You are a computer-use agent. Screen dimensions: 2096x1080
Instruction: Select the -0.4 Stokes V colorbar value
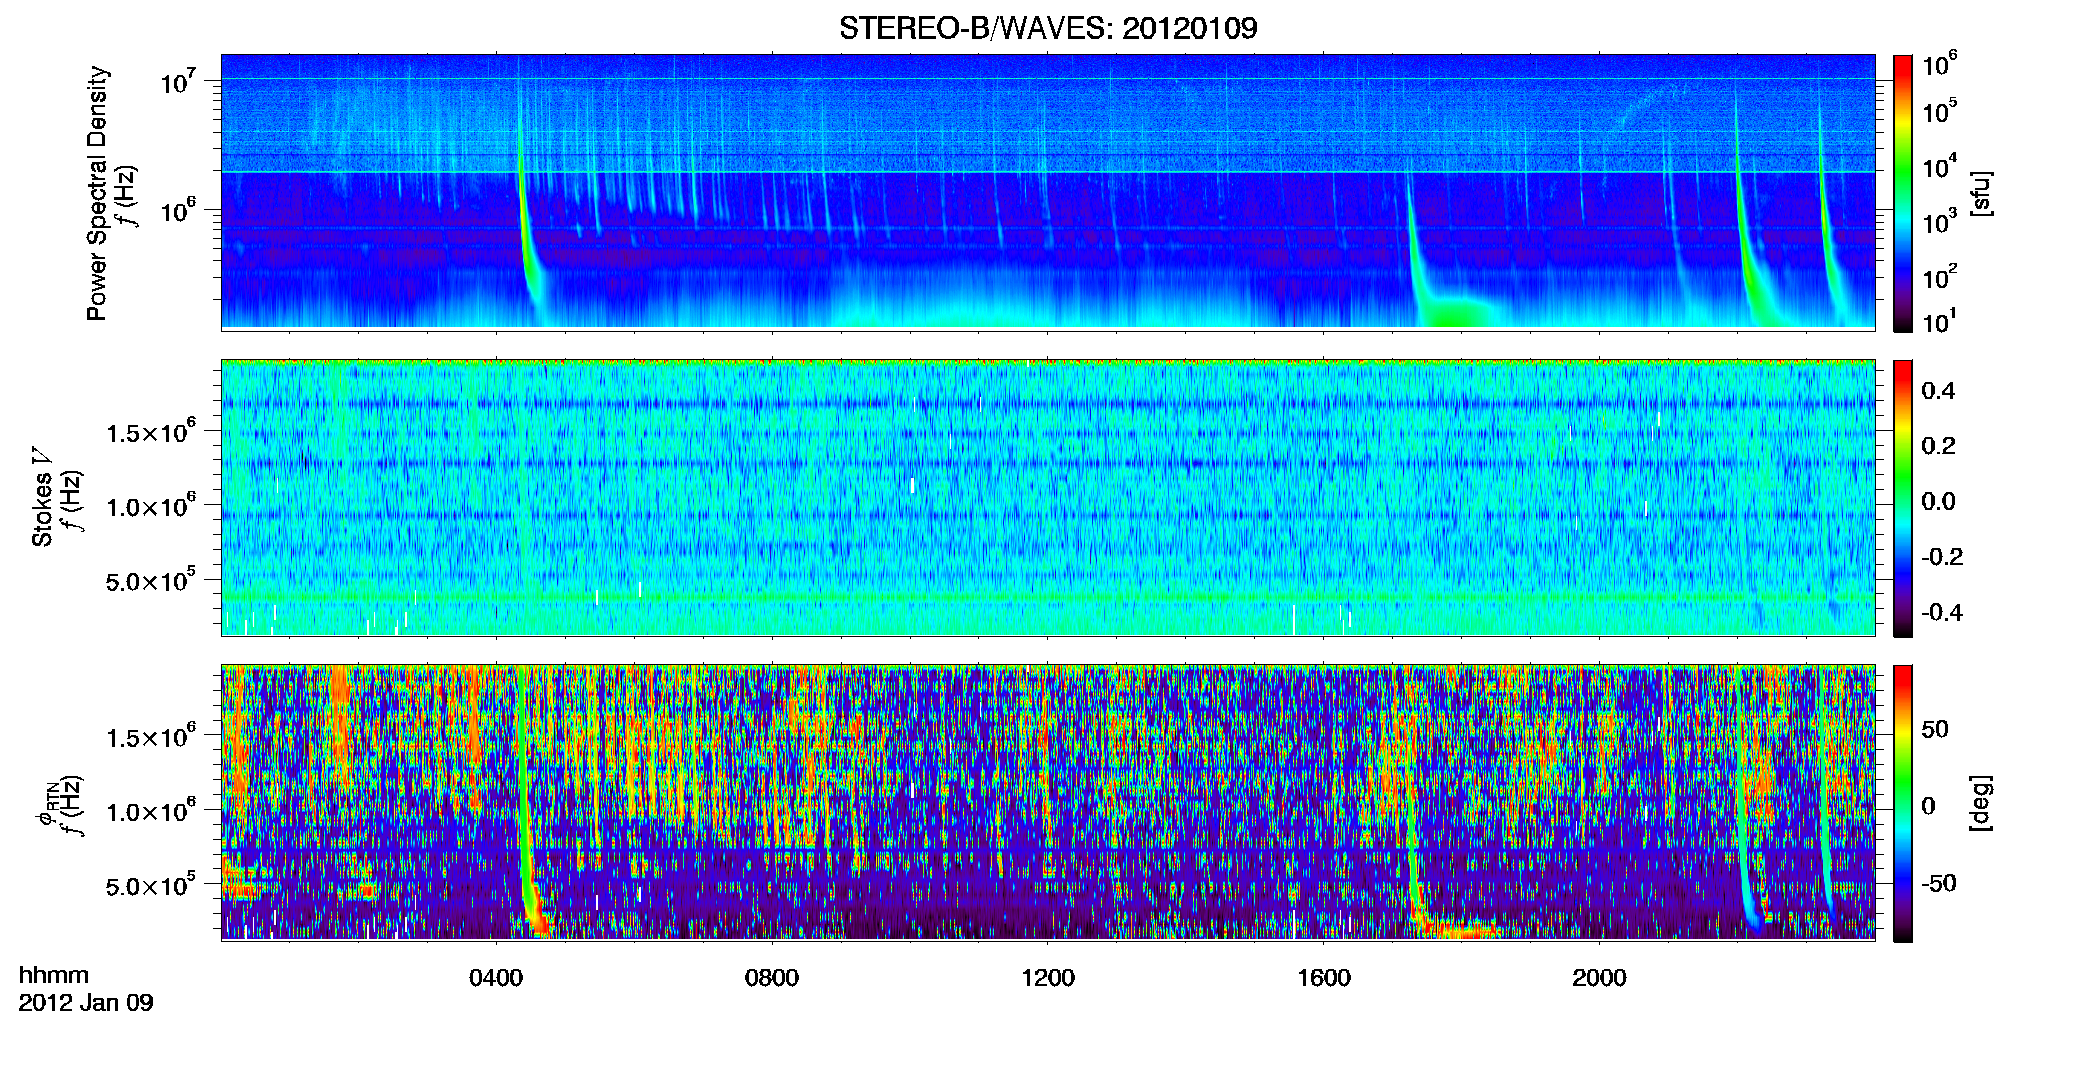click(x=1942, y=612)
